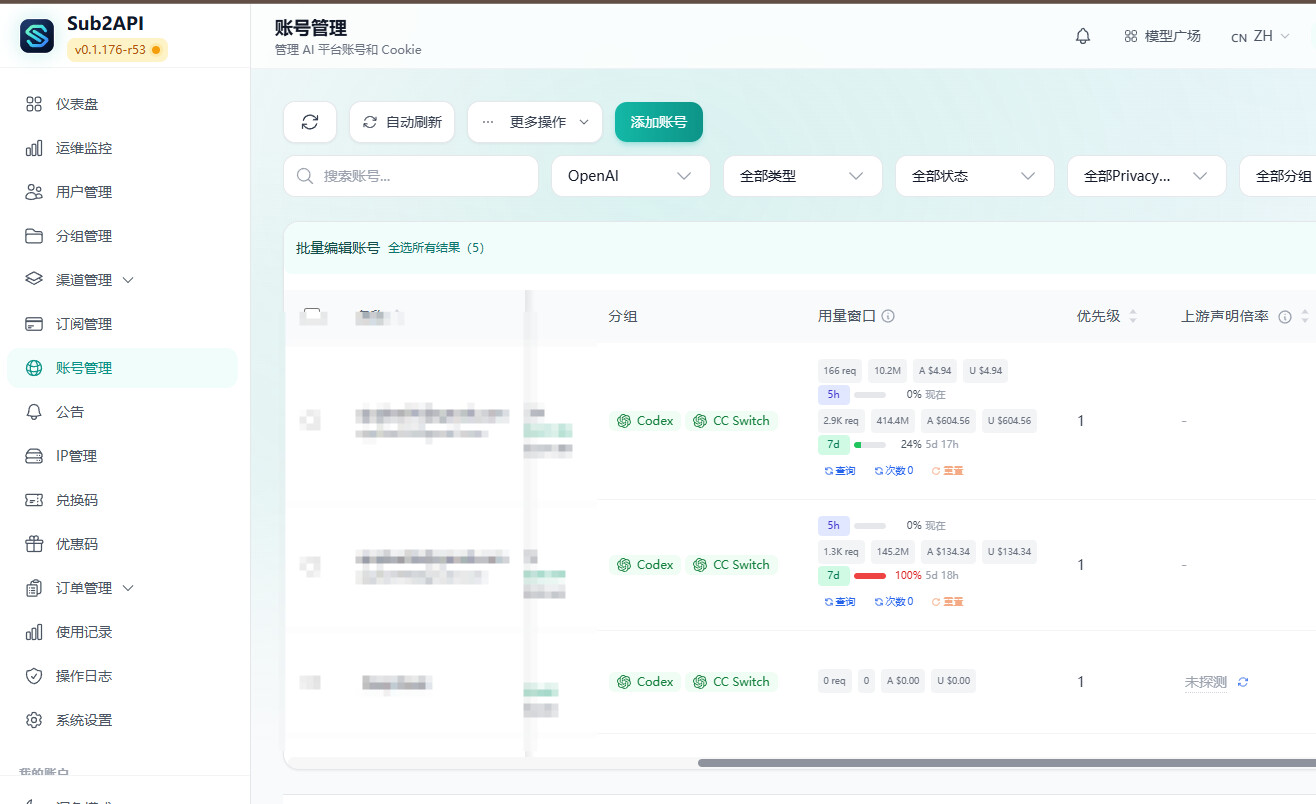Click the 用户管理 users icon
The height and width of the screenshot is (804, 1316).
pos(34,192)
